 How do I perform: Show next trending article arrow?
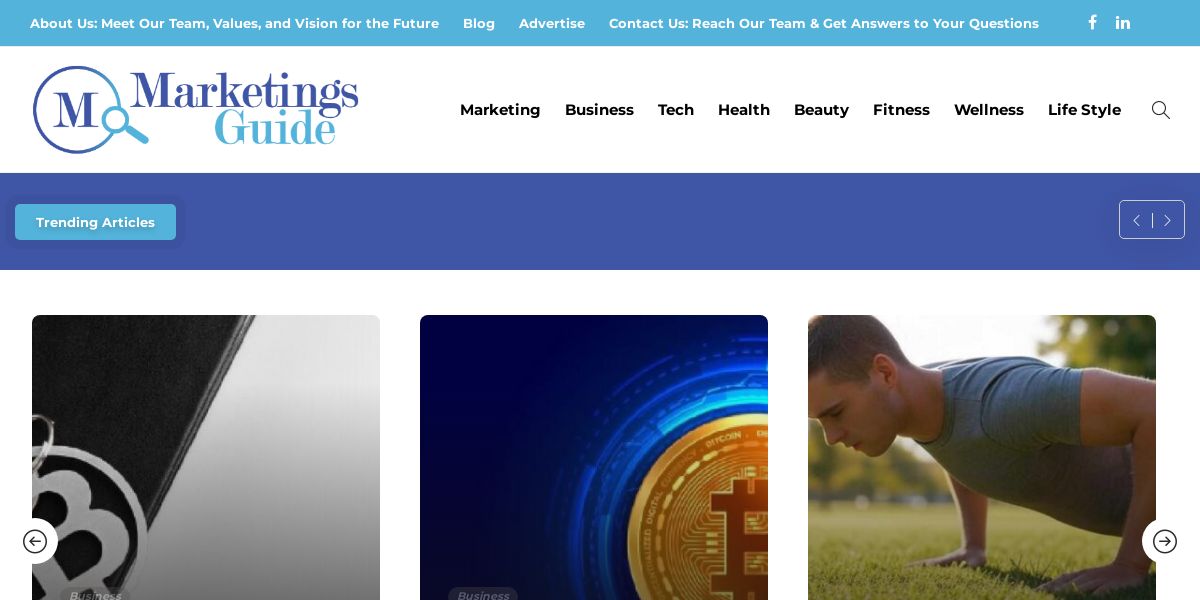pyautogui.click(x=1167, y=220)
